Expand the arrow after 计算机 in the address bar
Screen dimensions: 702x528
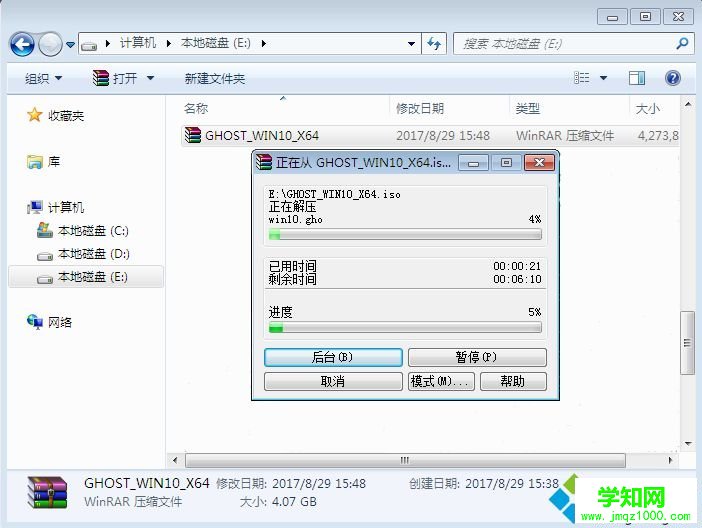pyautogui.click(x=169, y=43)
